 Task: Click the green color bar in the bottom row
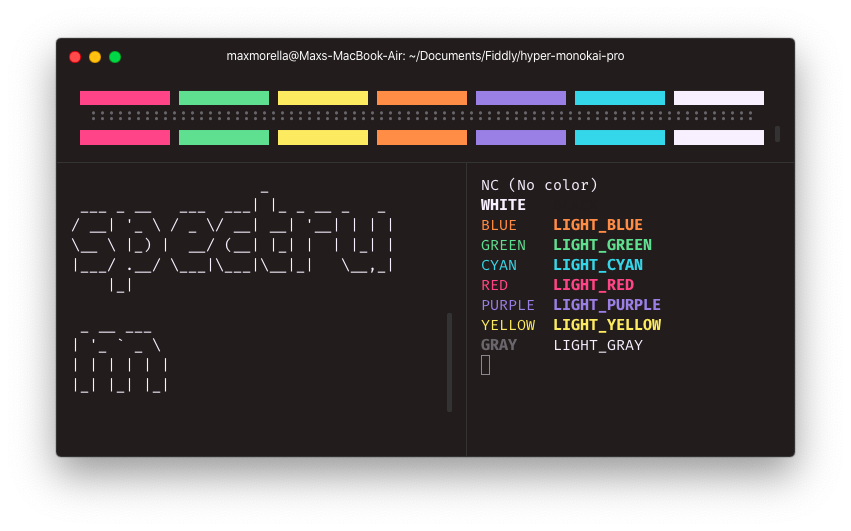click(224, 137)
